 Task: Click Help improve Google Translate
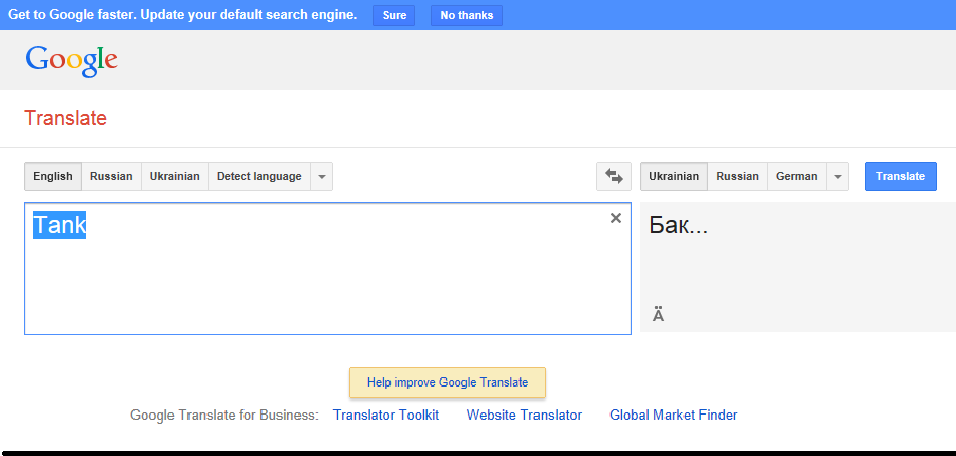tap(447, 382)
